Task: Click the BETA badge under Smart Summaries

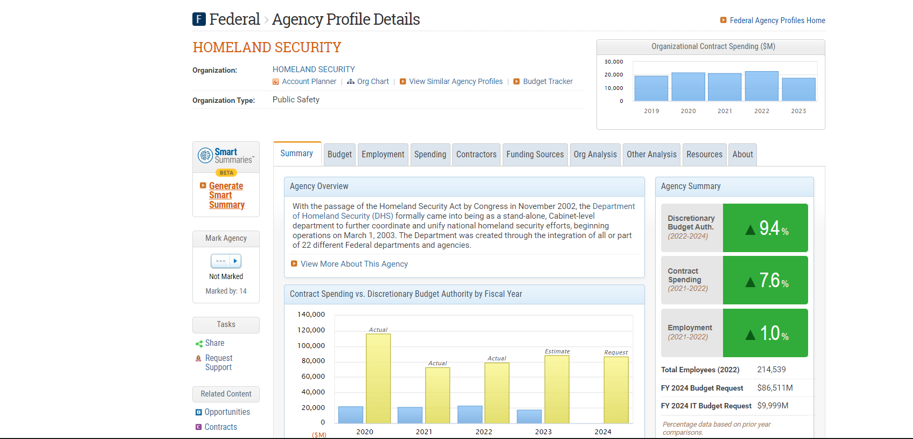Action: (x=226, y=172)
